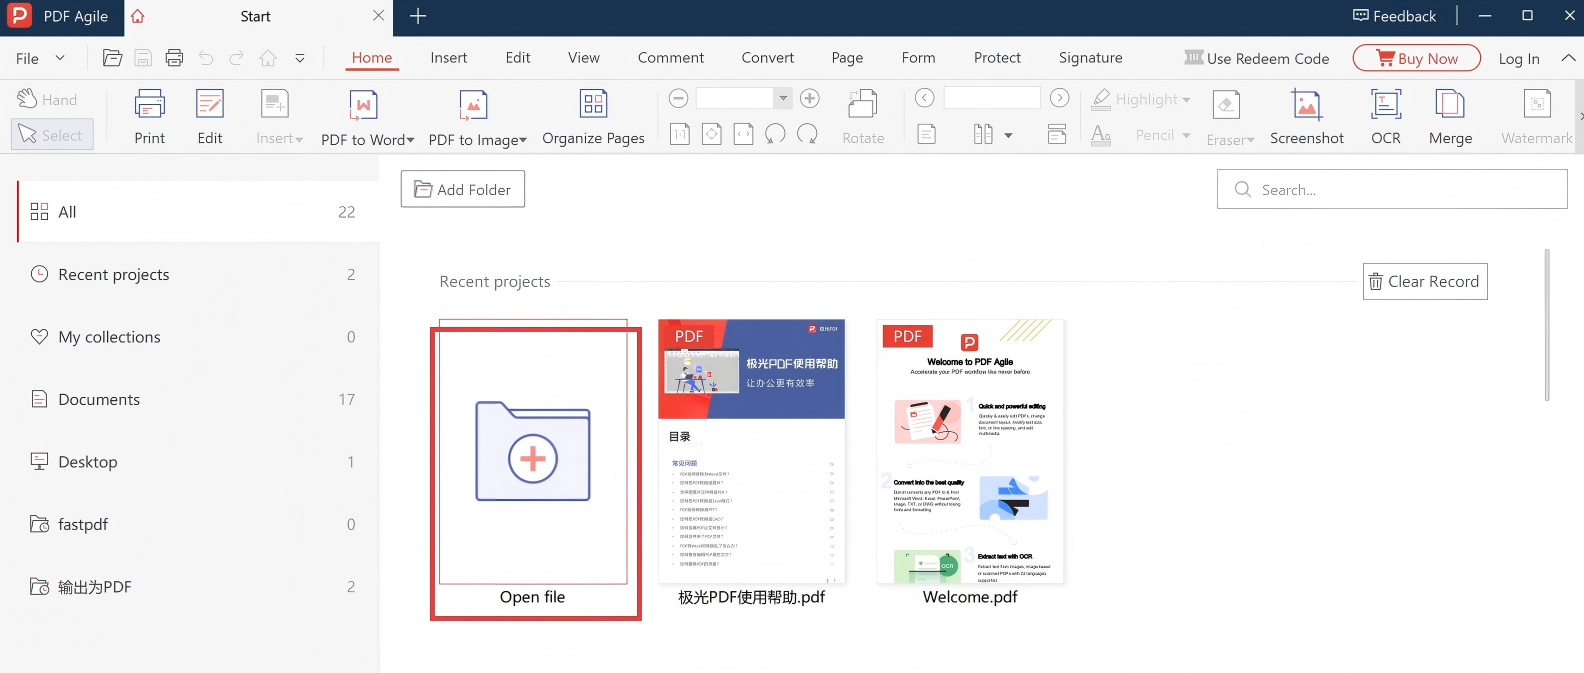Click the zoom in plus icon

(810, 98)
